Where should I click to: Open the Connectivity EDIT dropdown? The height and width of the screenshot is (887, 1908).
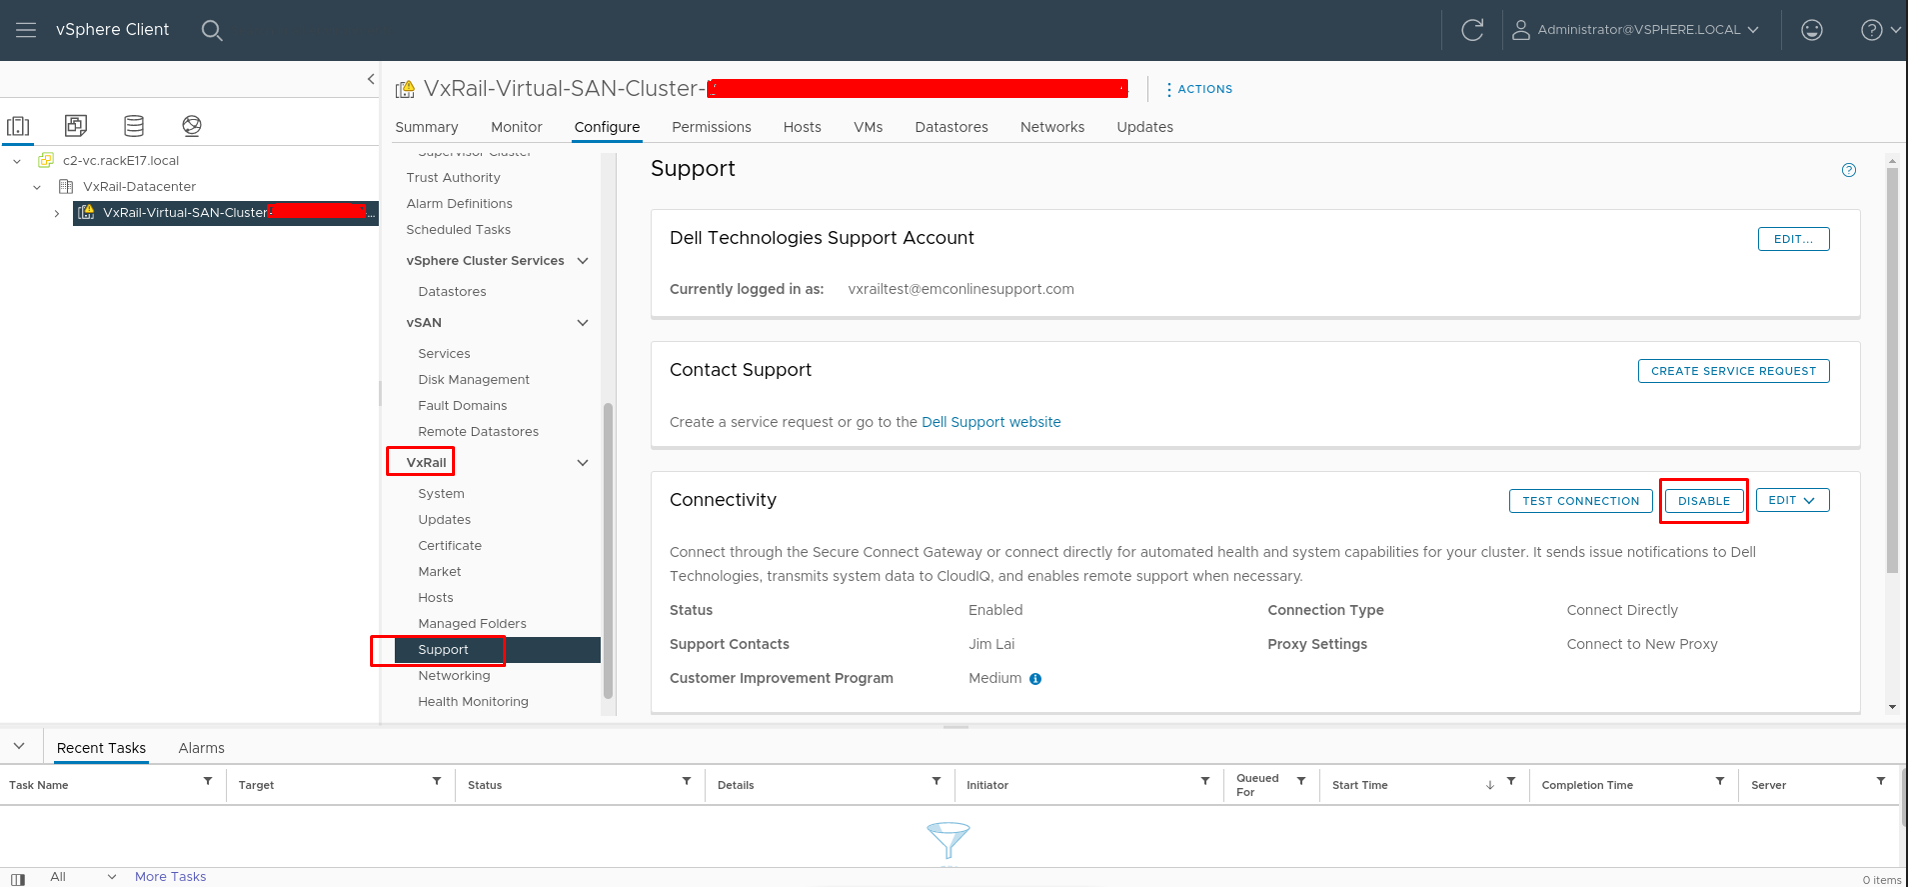1792,500
